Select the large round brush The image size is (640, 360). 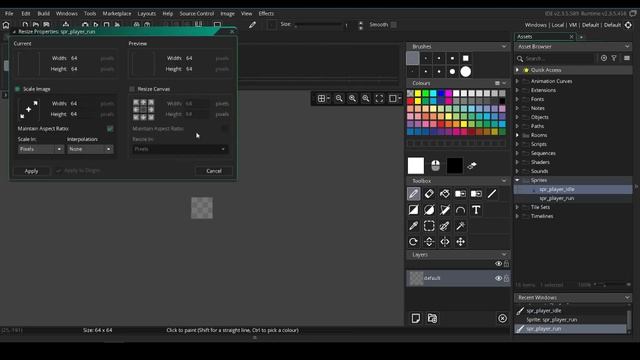465,72
